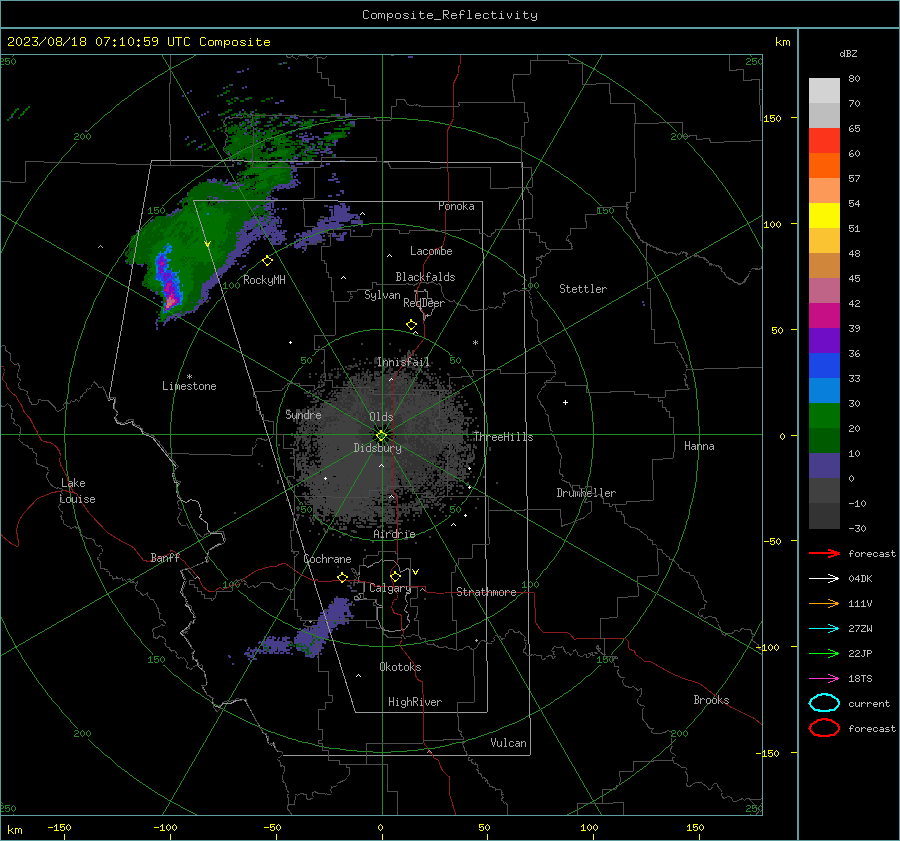900x841 pixels.
Task: Click the magenta 42–39 dBZ swatch
Action: [x=824, y=316]
